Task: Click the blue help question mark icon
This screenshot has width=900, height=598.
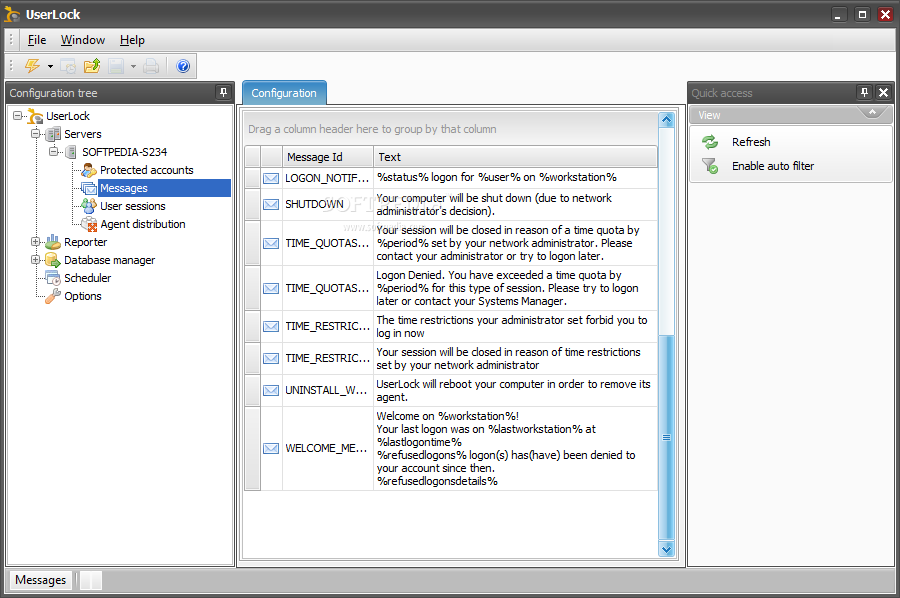Action: point(183,66)
